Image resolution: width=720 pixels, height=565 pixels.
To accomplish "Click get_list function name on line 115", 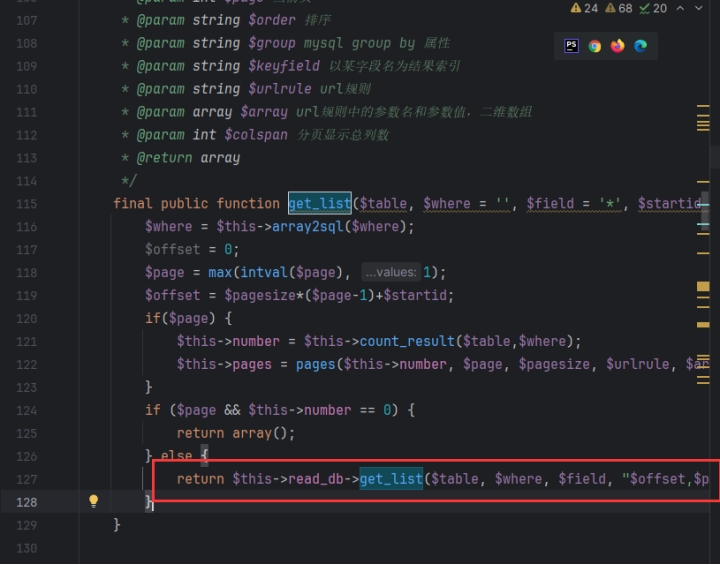I will click(319, 203).
